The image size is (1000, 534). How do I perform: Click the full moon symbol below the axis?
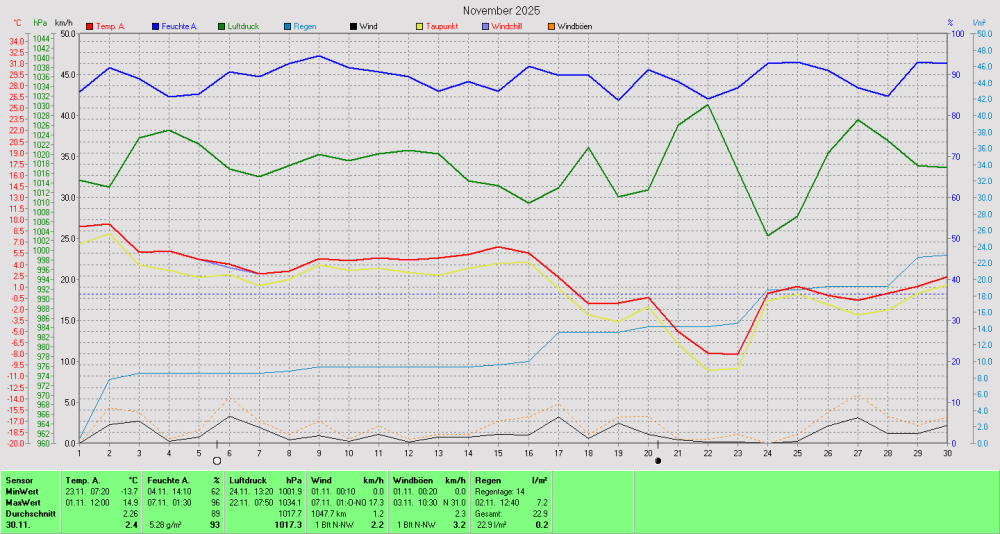pyautogui.click(x=217, y=460)
